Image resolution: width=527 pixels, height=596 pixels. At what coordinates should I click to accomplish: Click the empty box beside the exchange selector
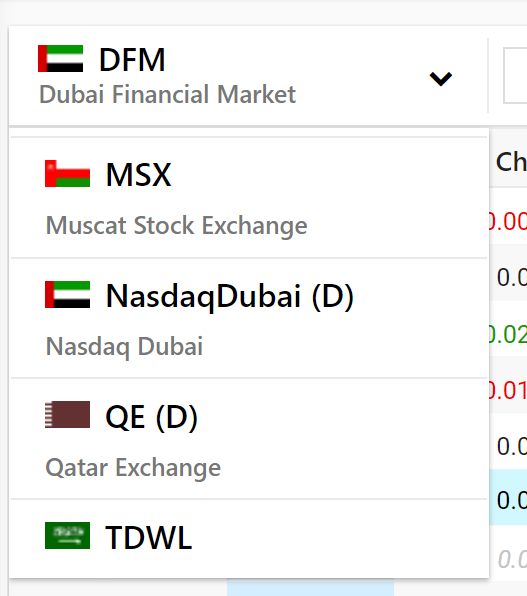click(515, 75)
